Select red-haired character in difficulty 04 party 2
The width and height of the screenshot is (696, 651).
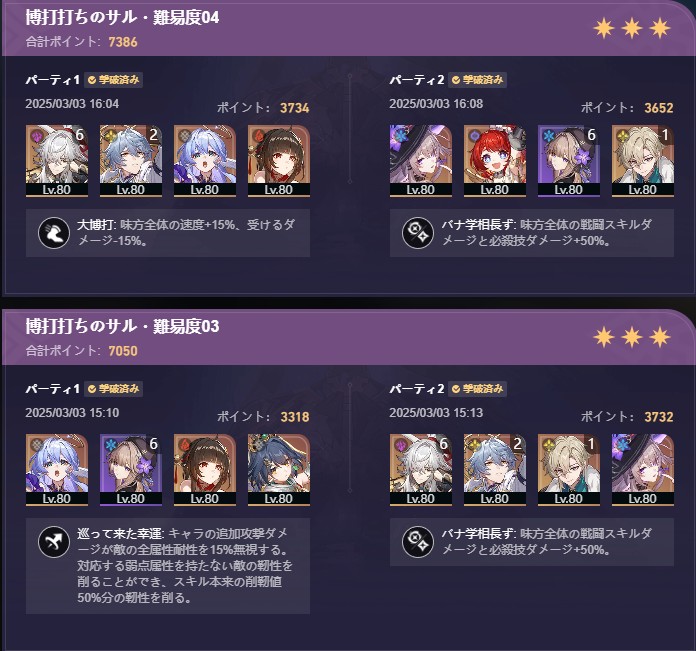tap(494, 160)
